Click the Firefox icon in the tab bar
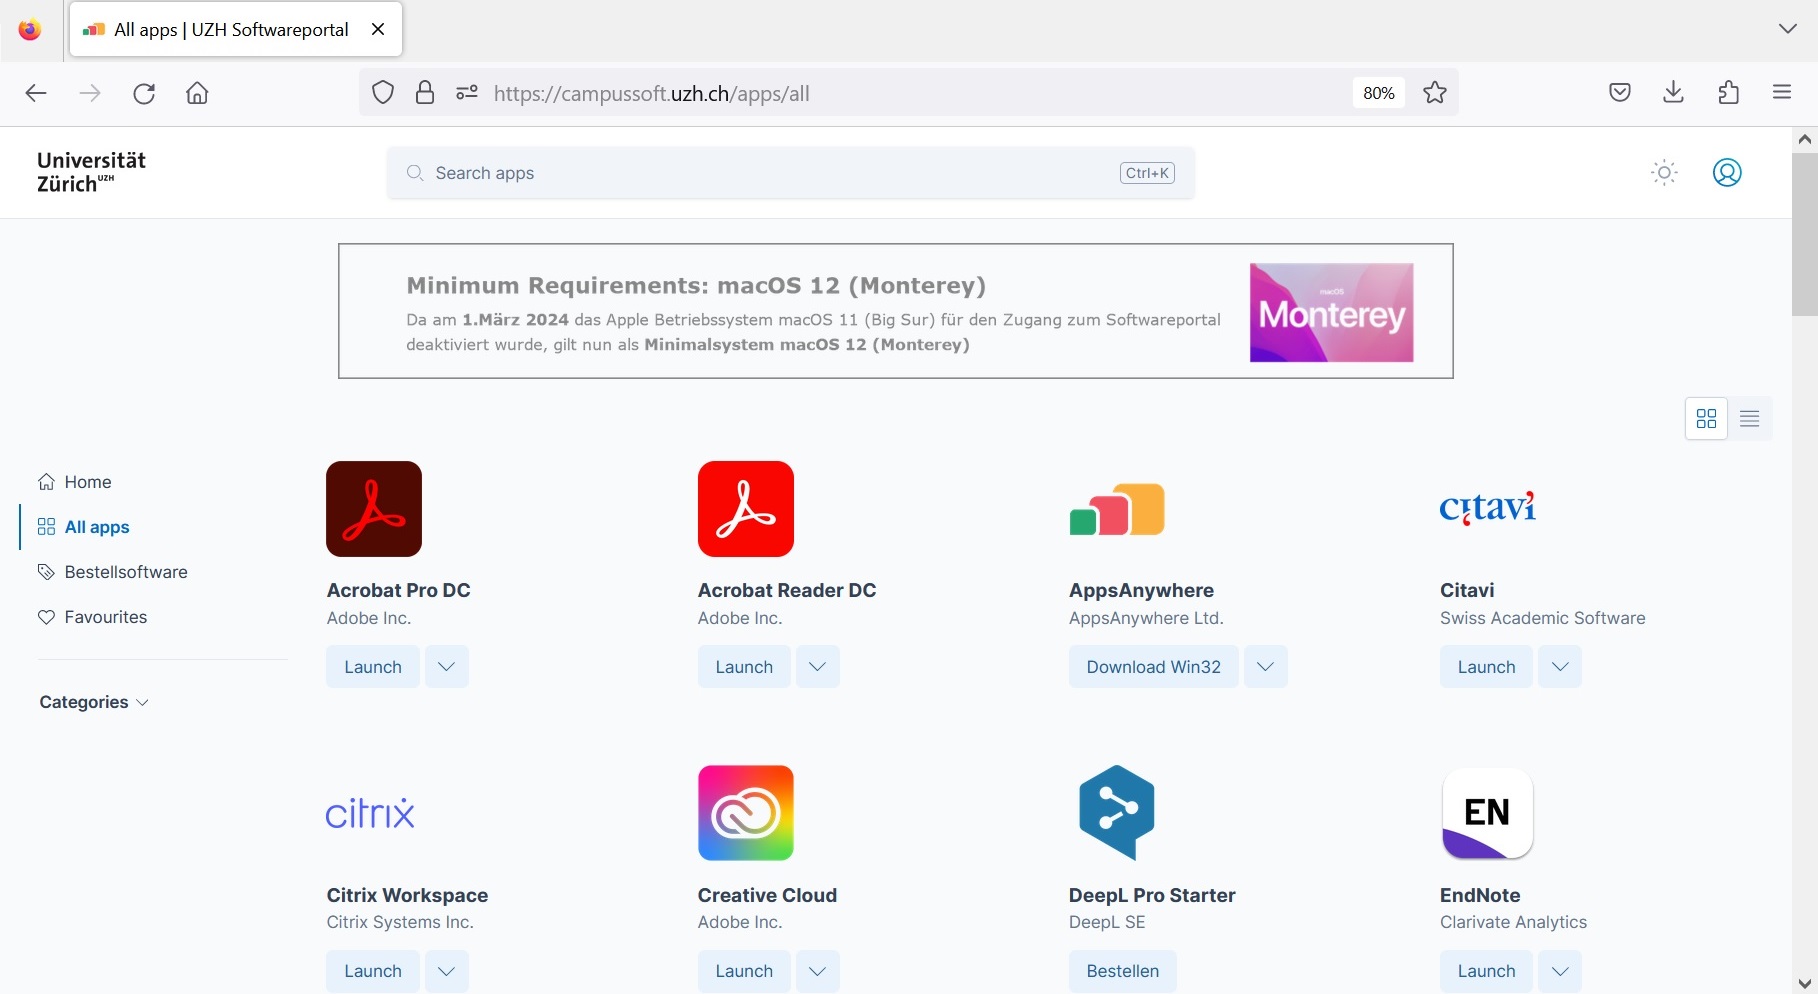 [30, 29]
